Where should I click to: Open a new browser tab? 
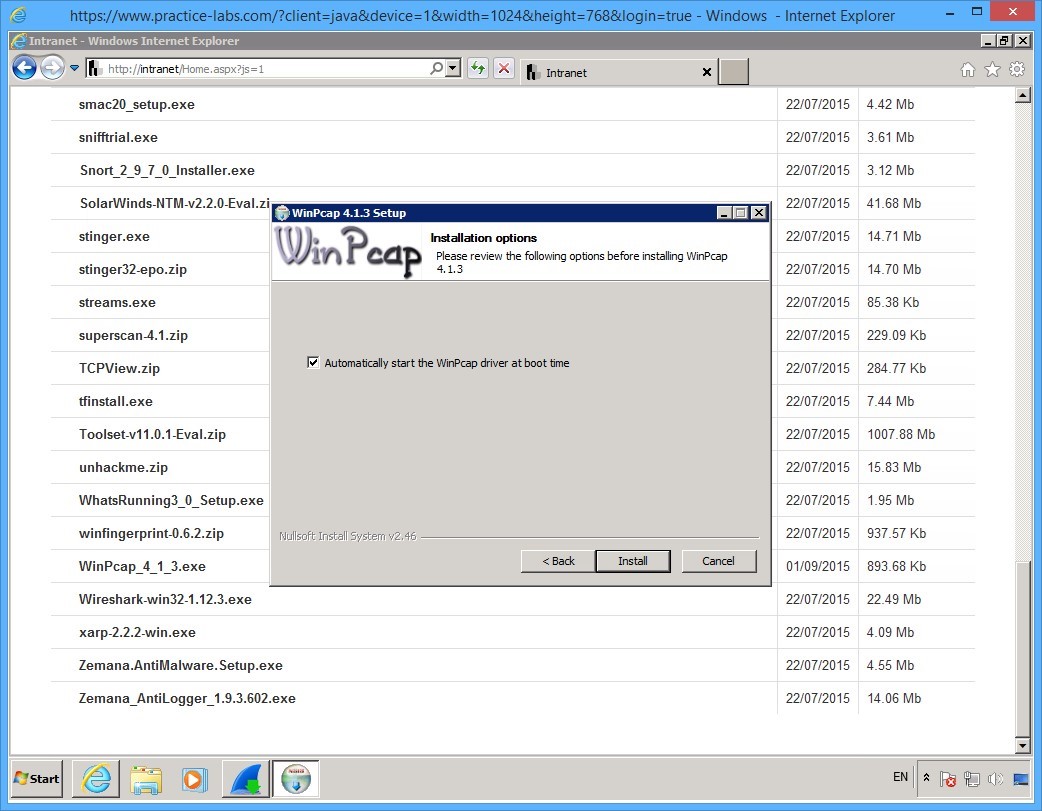(733, 72)
